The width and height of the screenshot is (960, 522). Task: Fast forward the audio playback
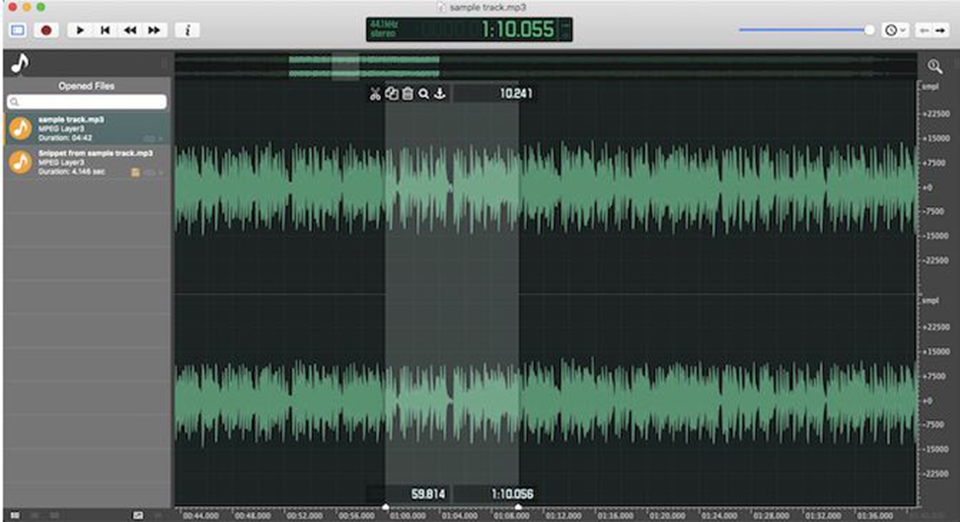[x=154, y=30]
